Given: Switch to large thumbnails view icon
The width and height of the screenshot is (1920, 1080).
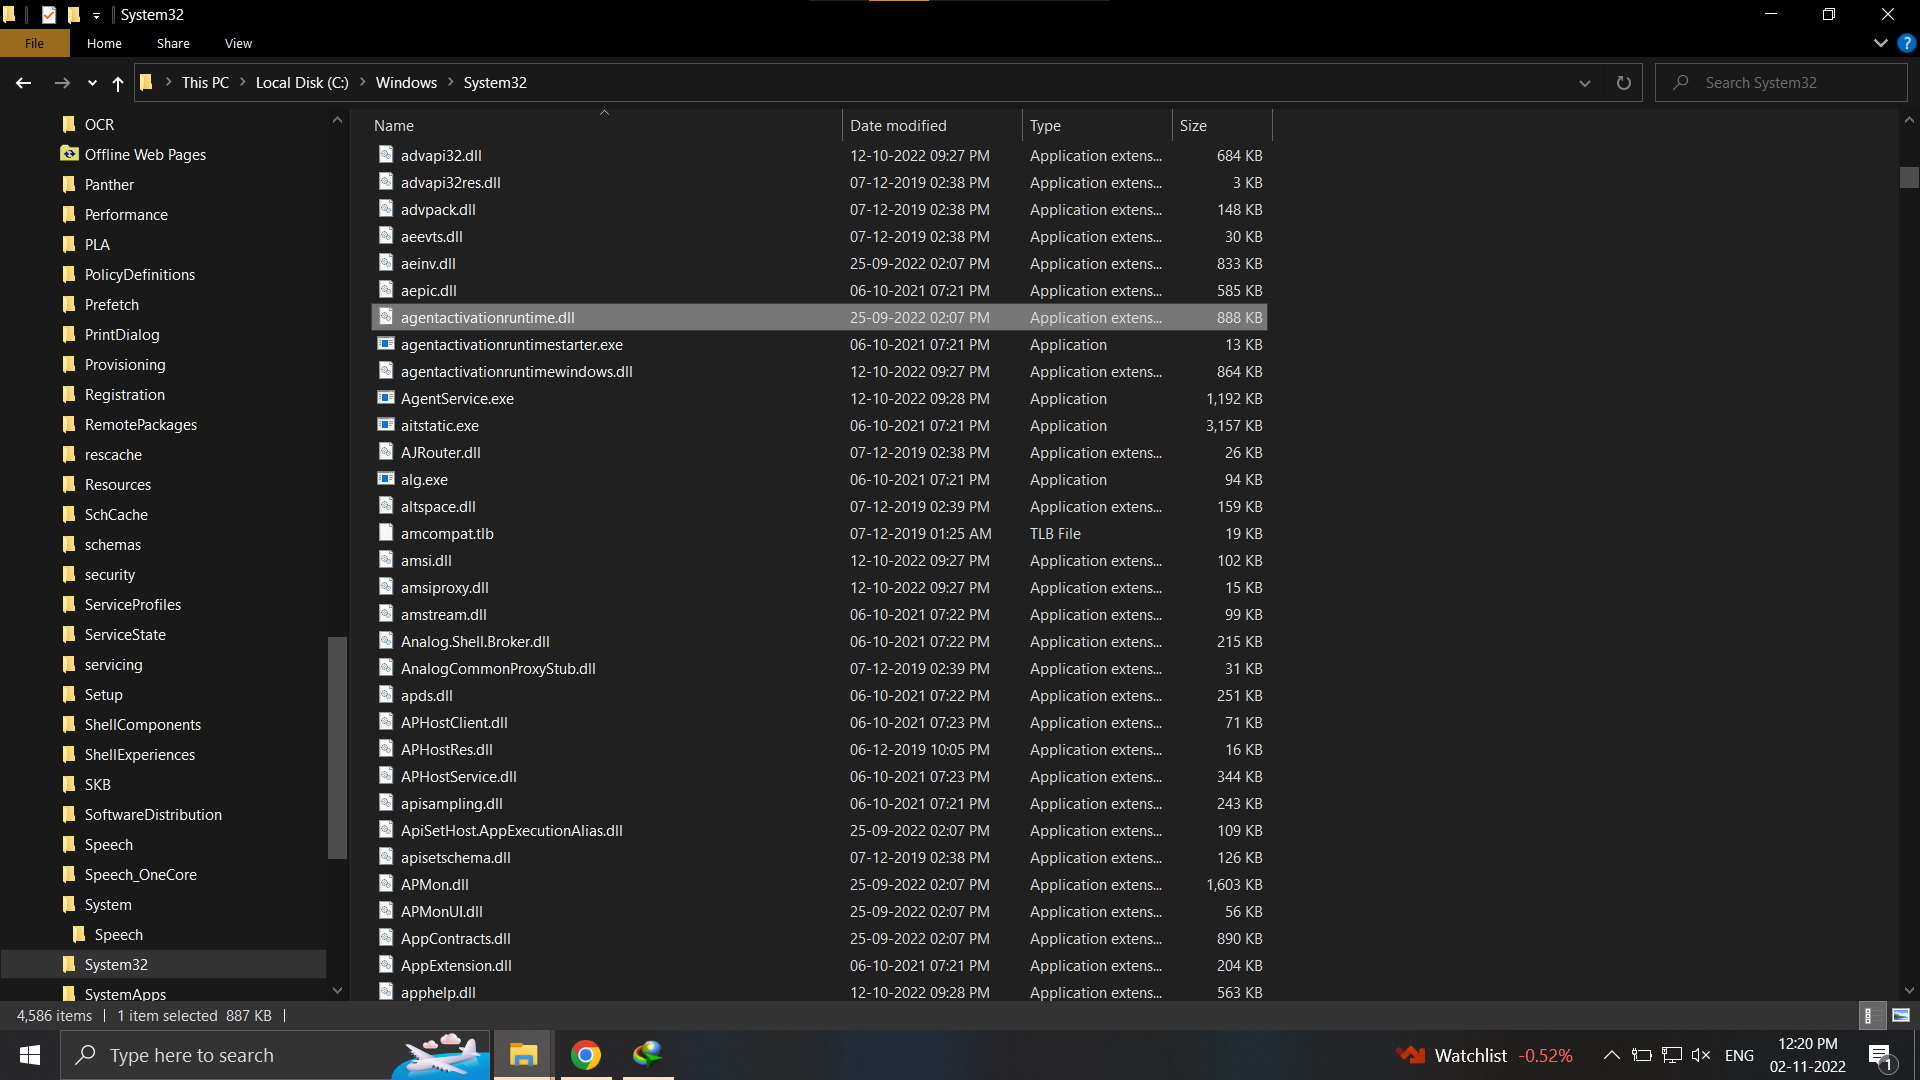Looking at the screenshot, I should (1900, 1015).
